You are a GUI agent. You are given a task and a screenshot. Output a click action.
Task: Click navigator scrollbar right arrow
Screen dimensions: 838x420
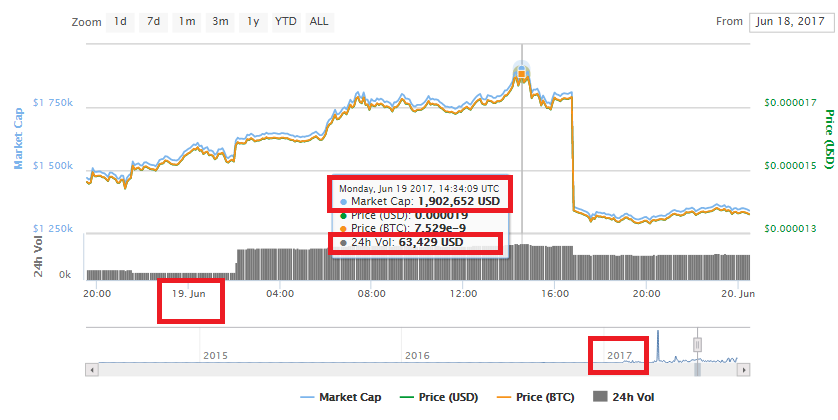[x=743, y=369]
